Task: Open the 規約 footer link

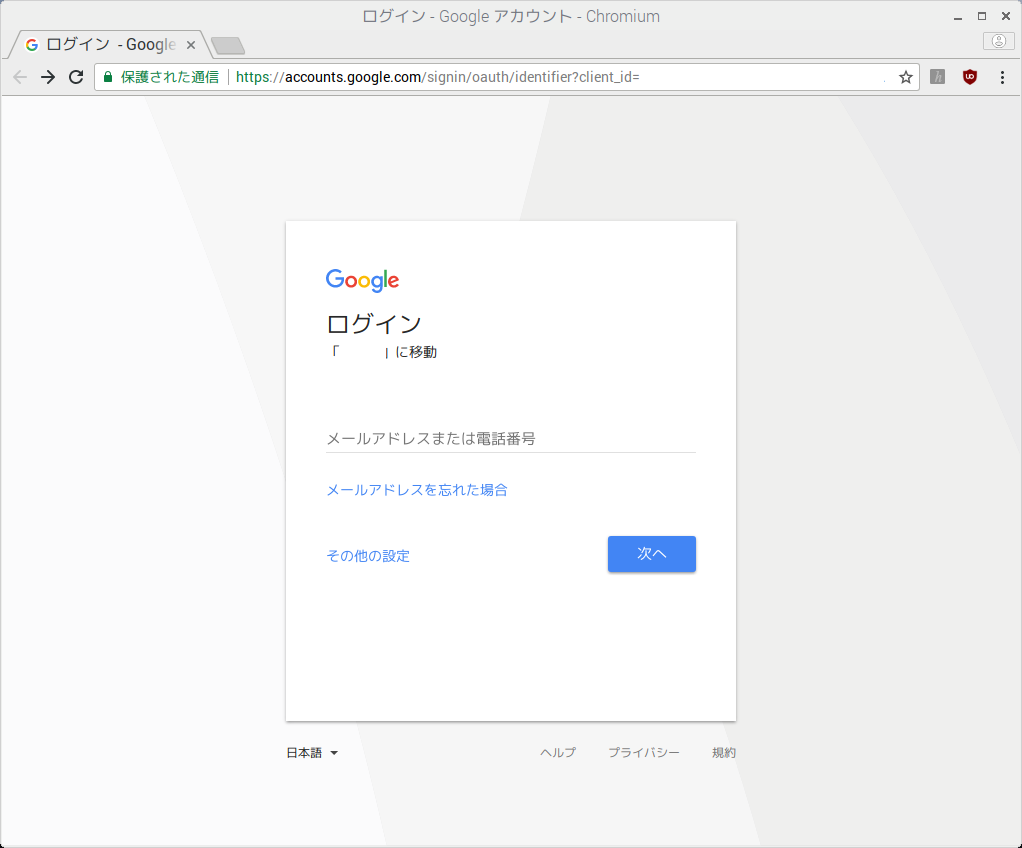Action: [x=723, y=753]
